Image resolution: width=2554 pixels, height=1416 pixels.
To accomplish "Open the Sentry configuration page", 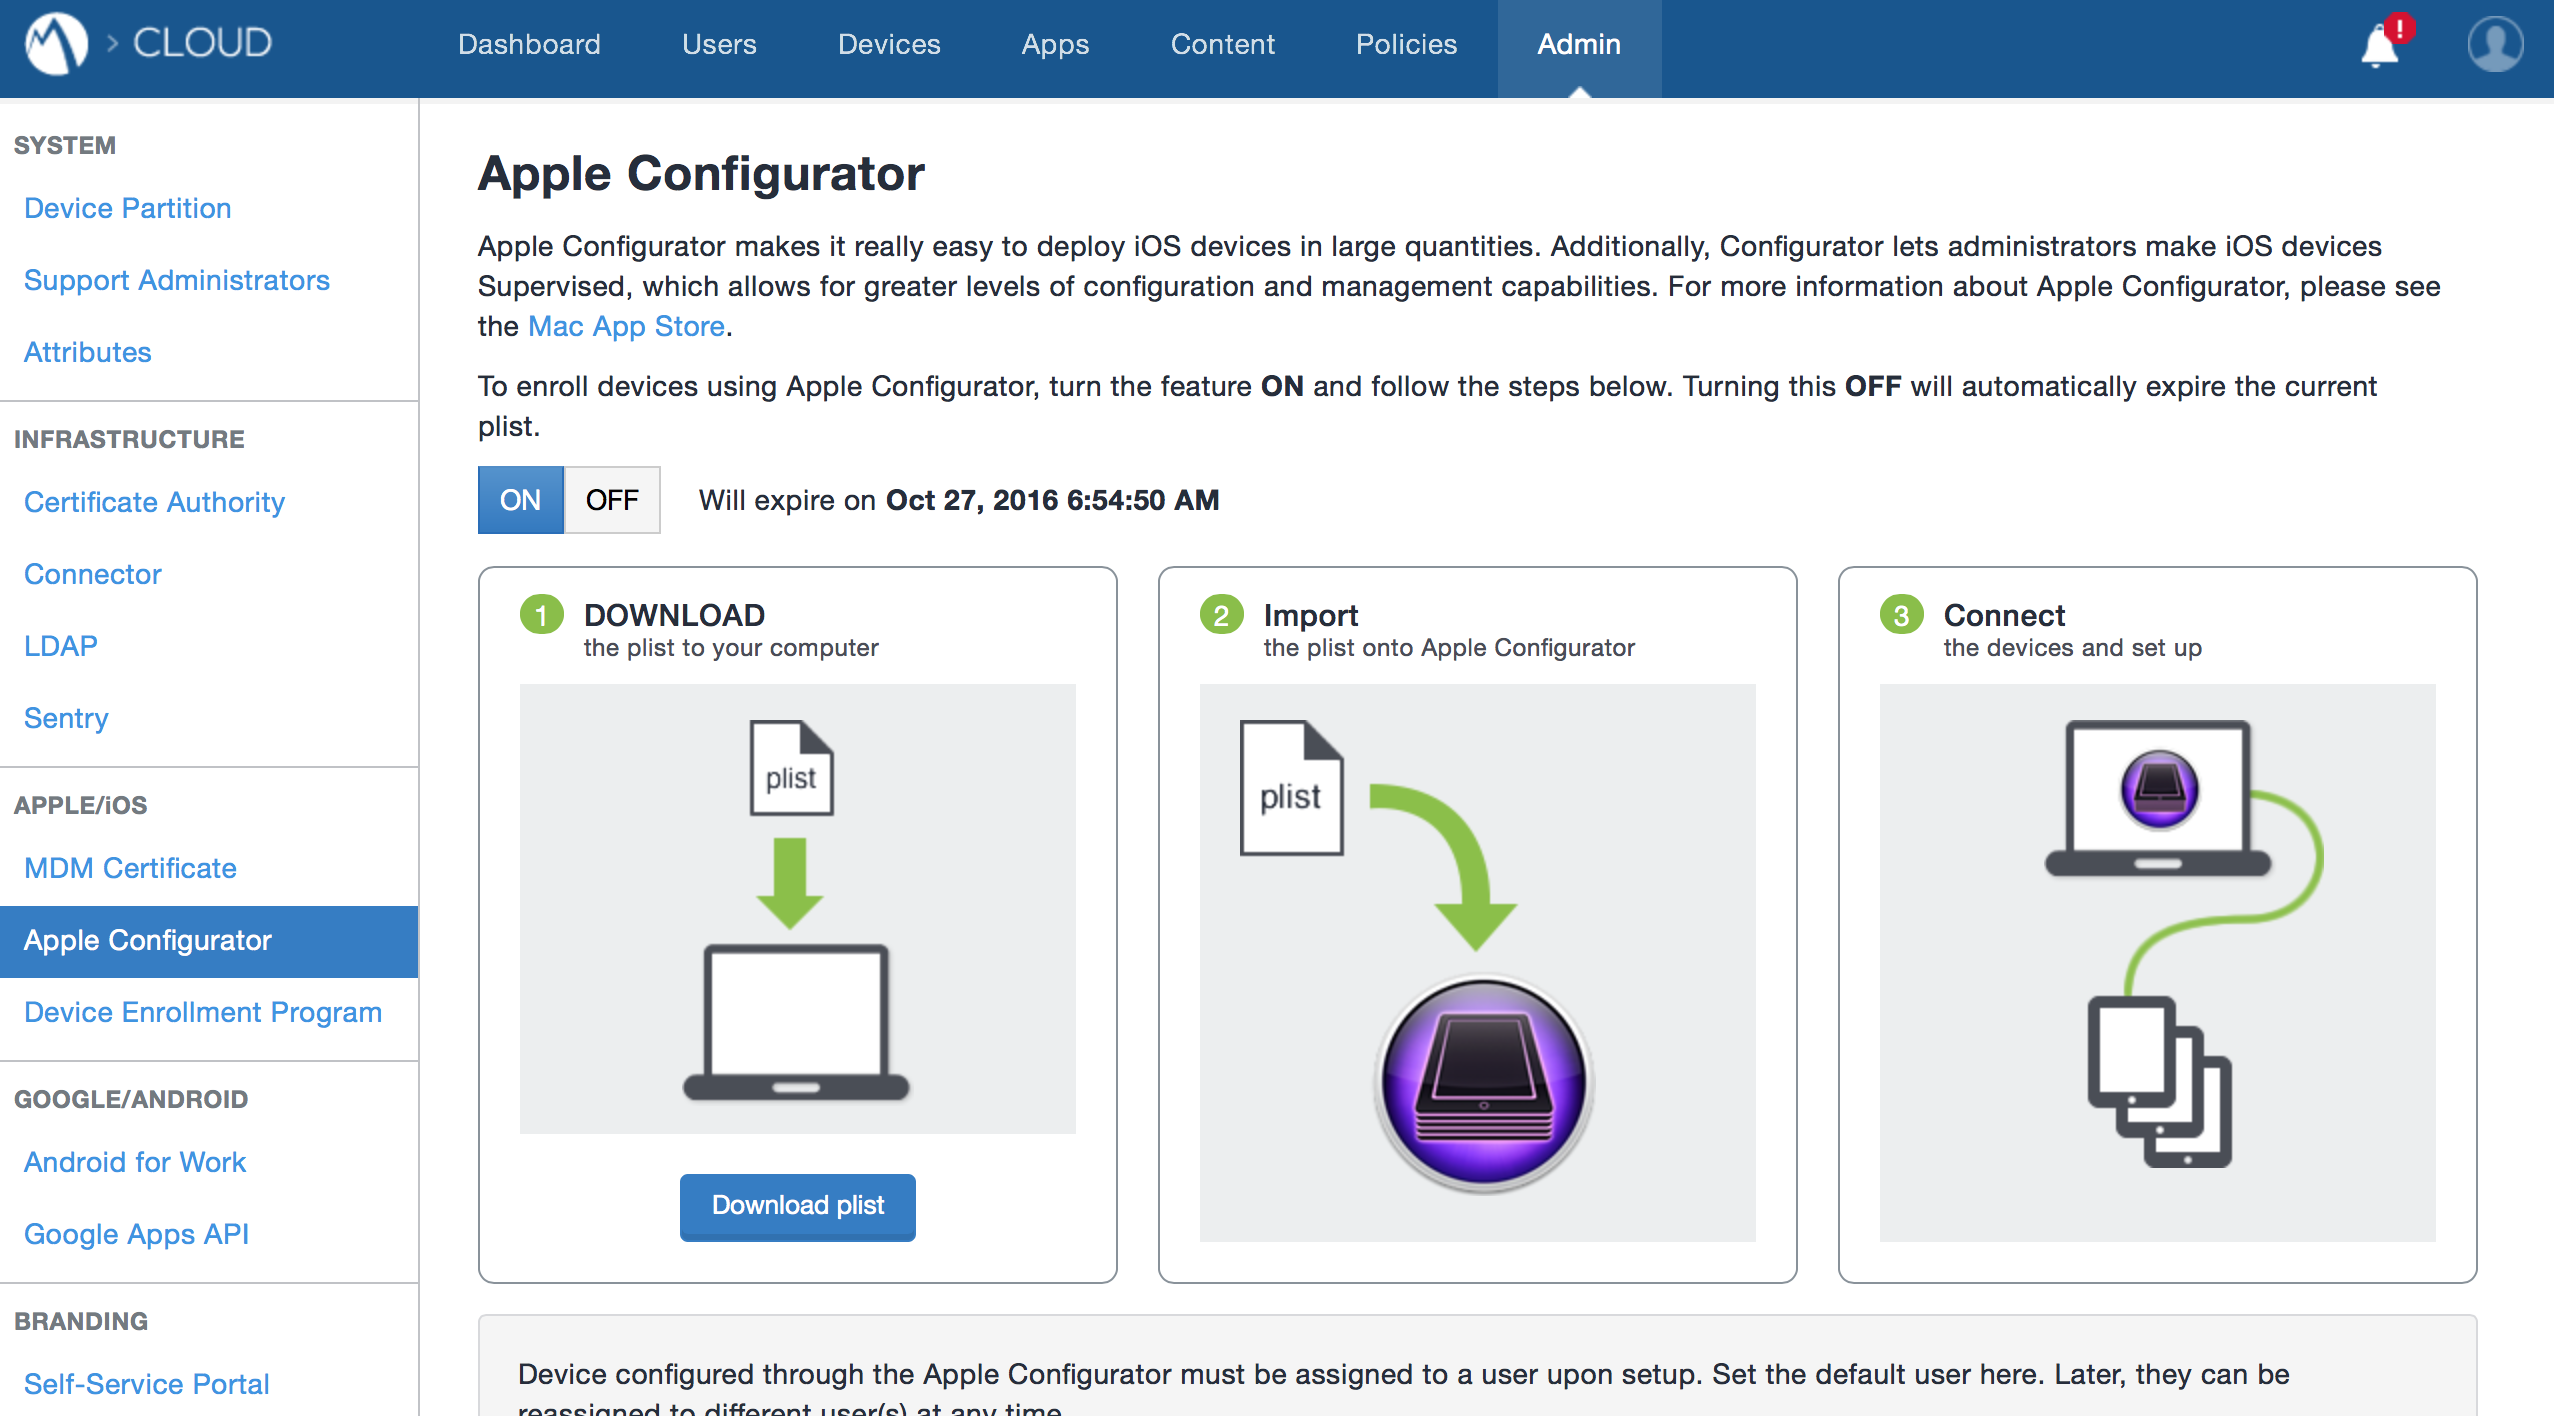I will tap(66, 717).
